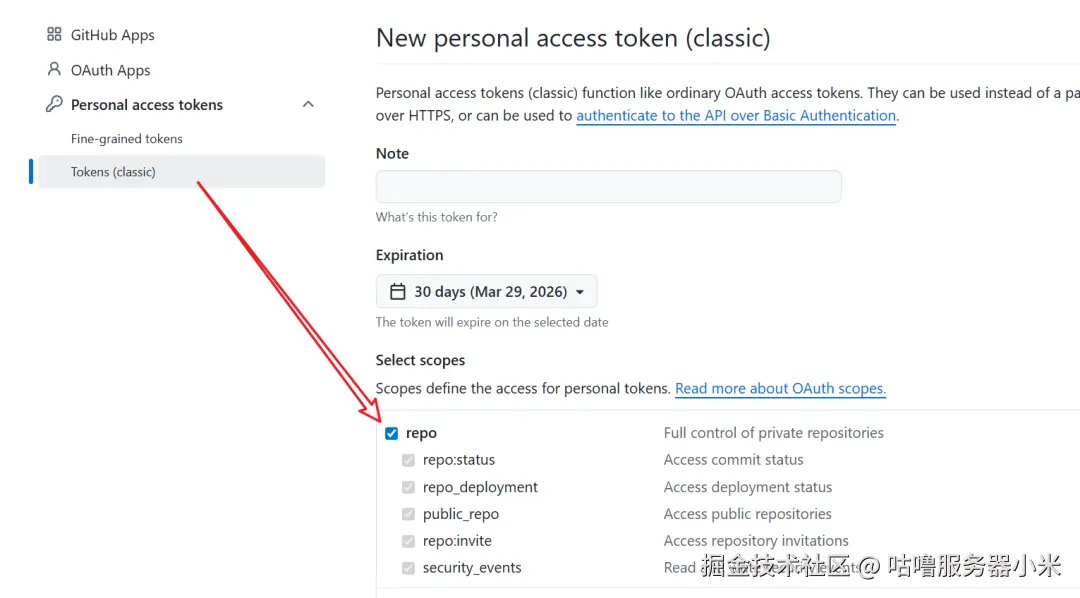Open GitHub Apps settings page
The image size is (1080, 598).
pyautogui.click(x=113, y=35)
